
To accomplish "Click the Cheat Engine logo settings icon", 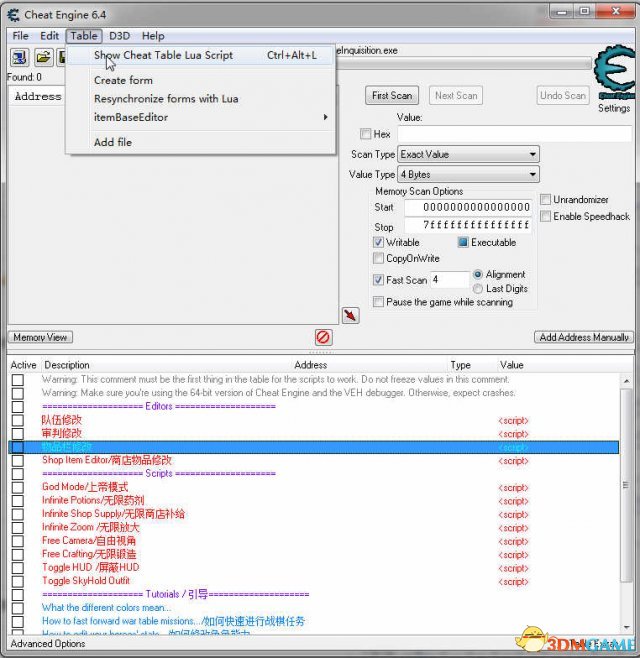I will pyautogui.click(x=614, y=72).
